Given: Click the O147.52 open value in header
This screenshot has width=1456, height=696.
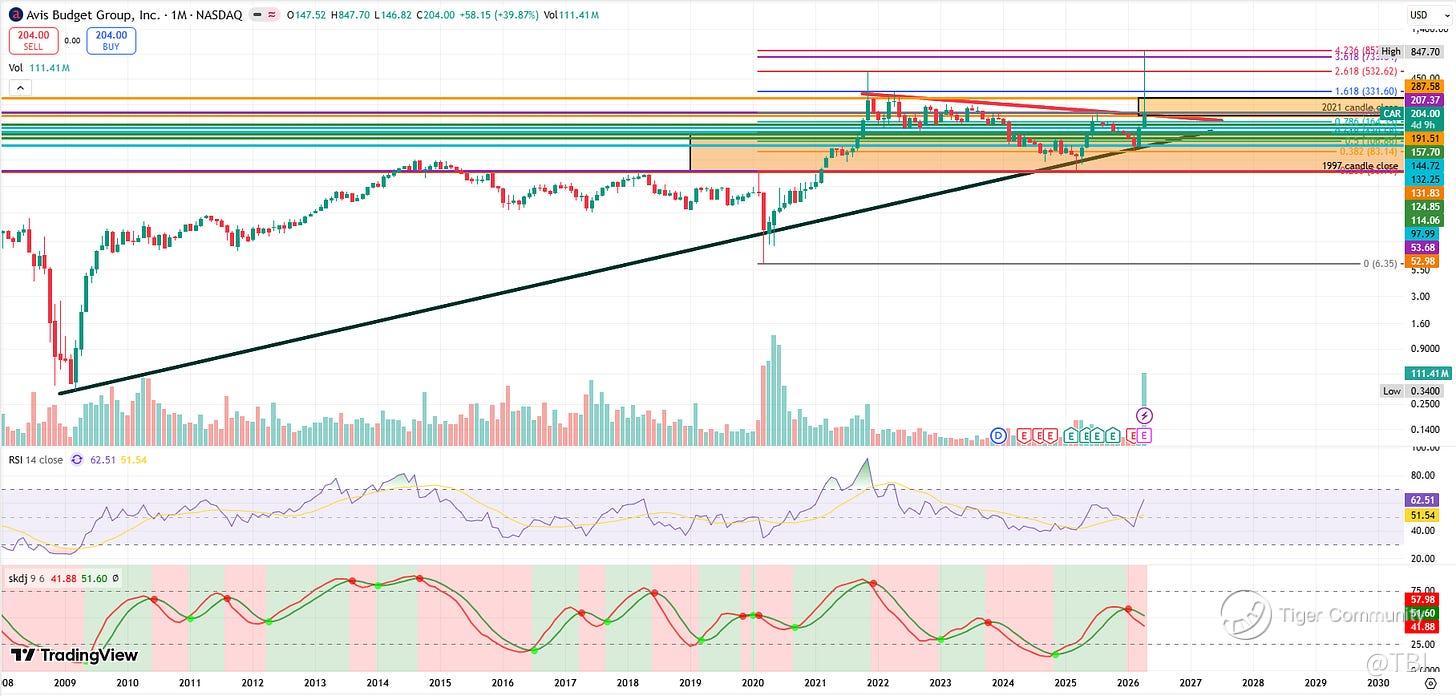Looking at the screenshot, I should (x=305, y=15).
